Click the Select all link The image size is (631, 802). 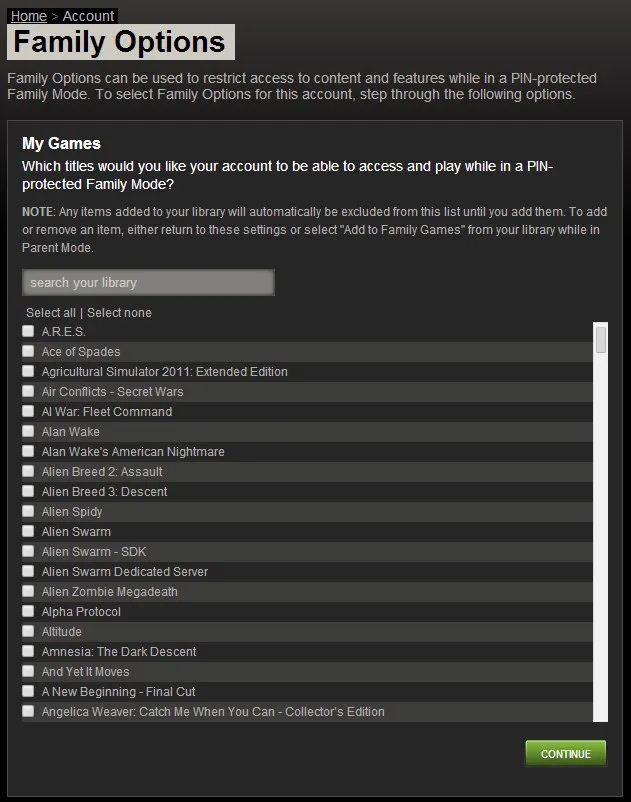[x=51, y=313]
